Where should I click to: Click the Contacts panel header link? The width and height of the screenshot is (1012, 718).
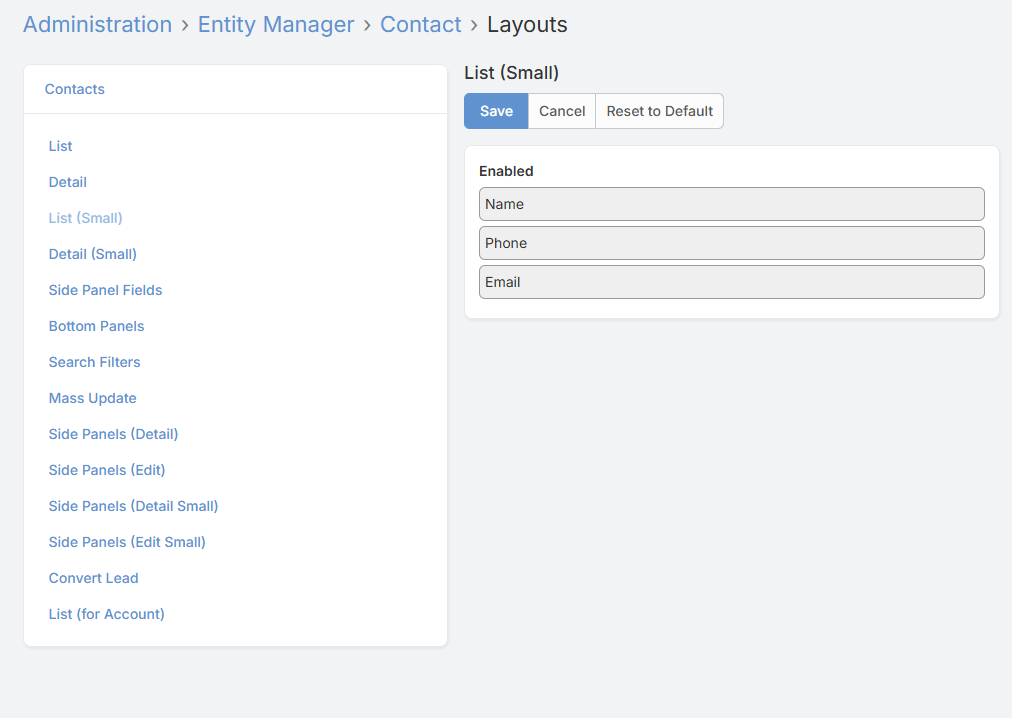[75, 89]
